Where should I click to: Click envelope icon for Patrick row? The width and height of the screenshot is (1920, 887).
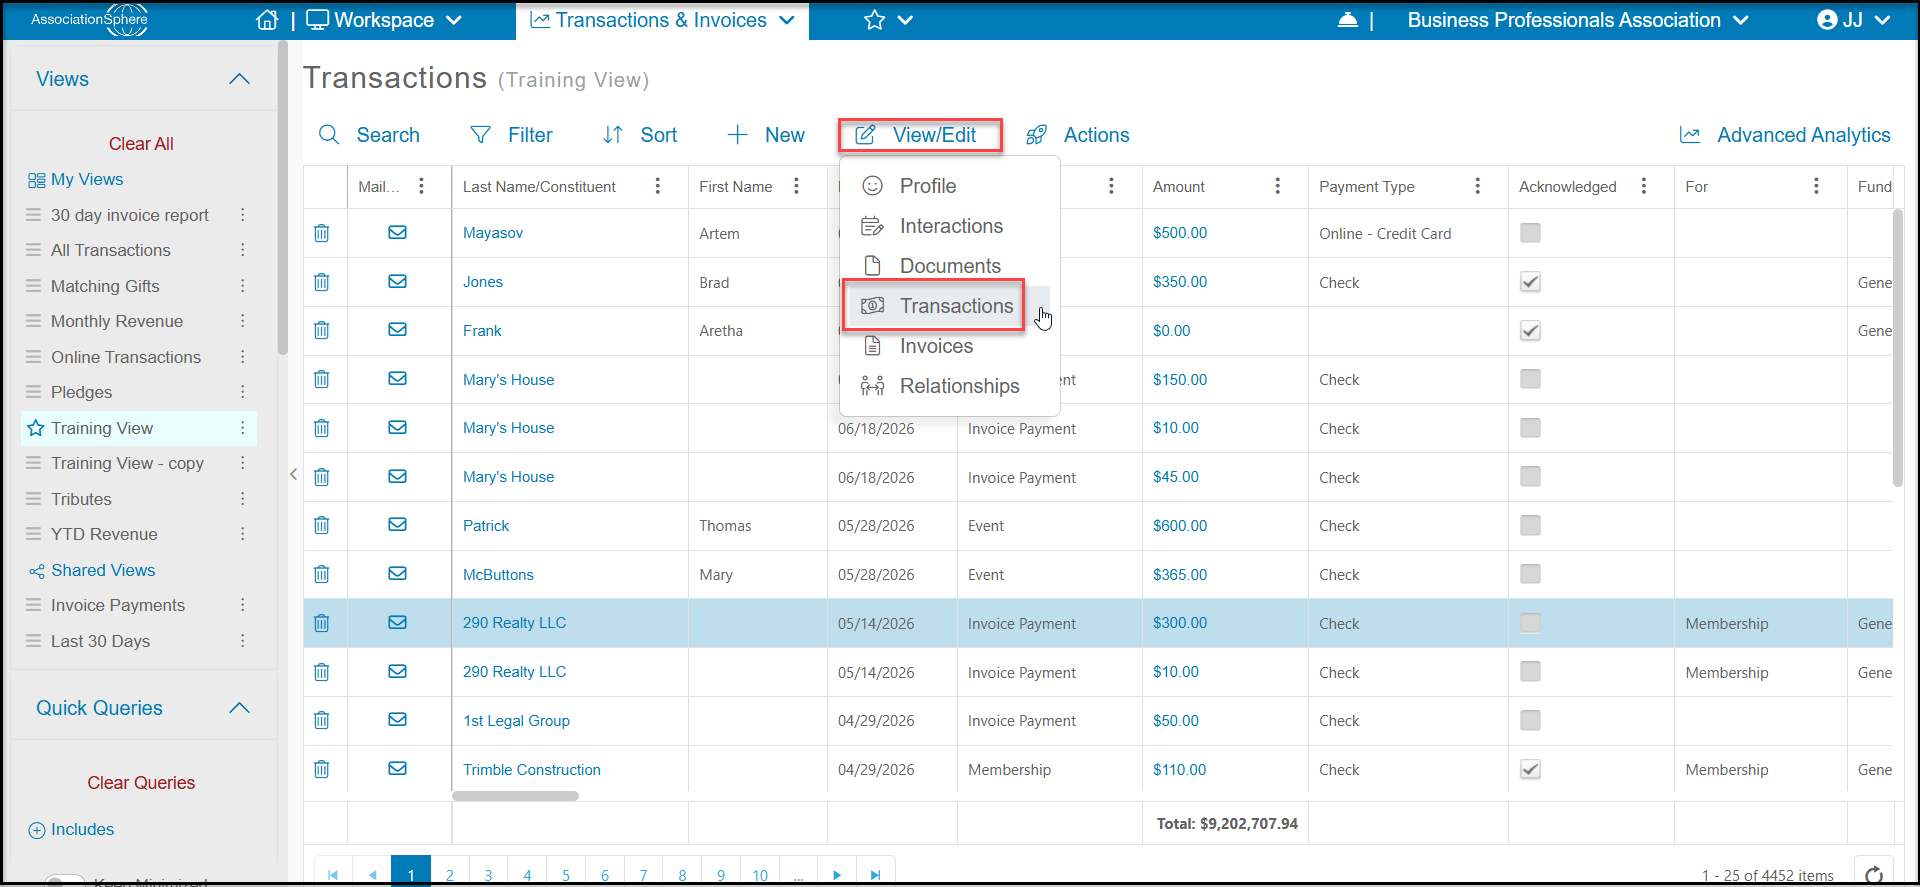(x=398, y=525)
